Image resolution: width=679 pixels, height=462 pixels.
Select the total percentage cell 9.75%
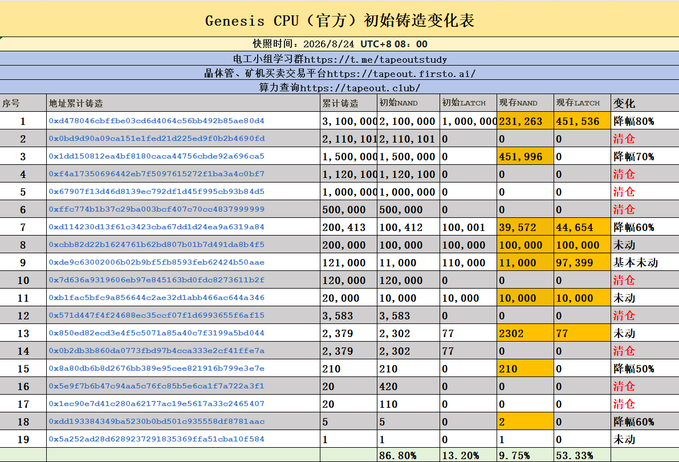(x=525, y=455)
